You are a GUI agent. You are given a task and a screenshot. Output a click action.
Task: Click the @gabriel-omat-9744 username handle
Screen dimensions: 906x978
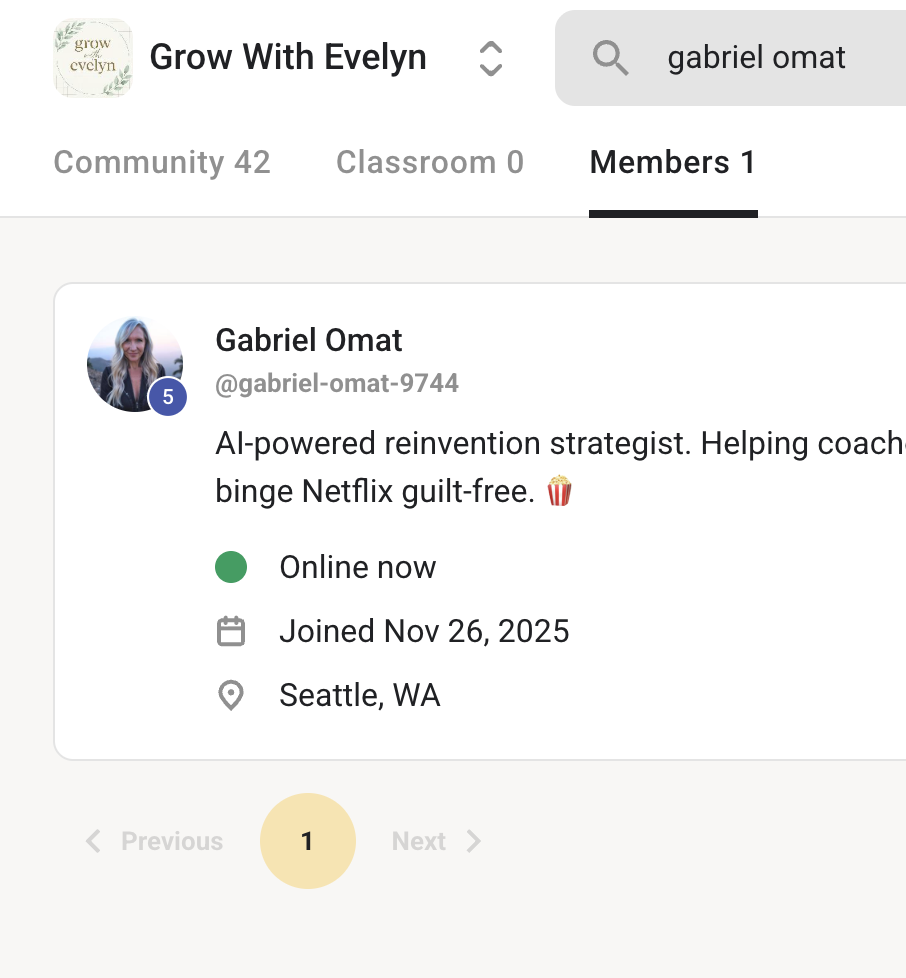pos(337,384)
